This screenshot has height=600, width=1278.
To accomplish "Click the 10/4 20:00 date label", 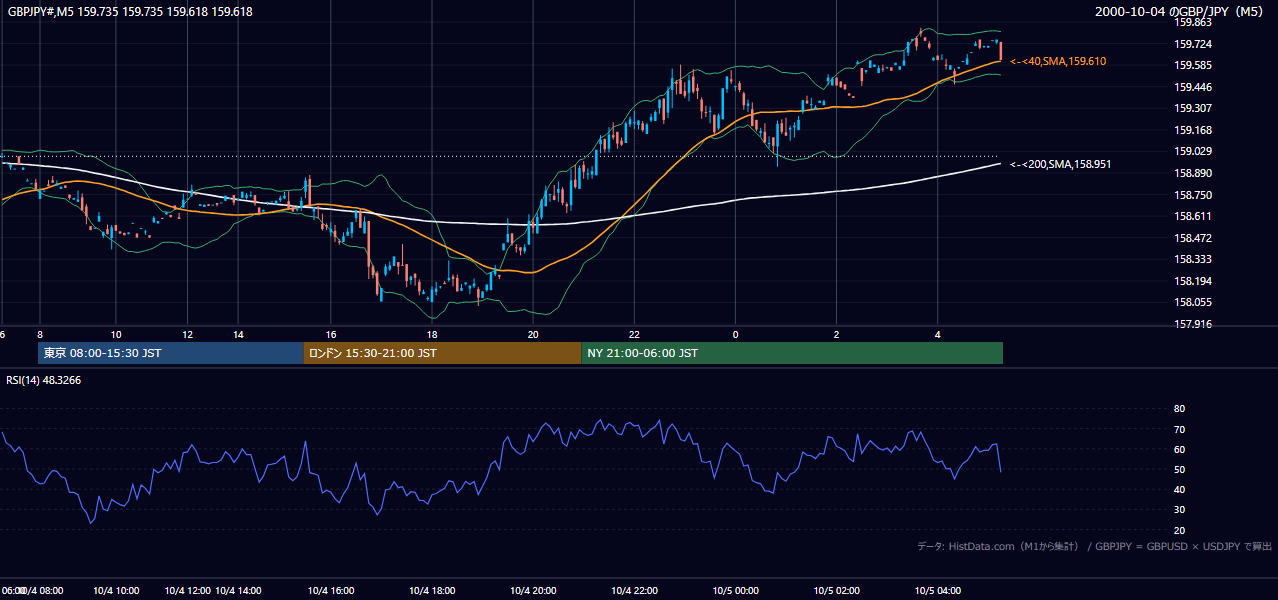I will tap(533, 591).
